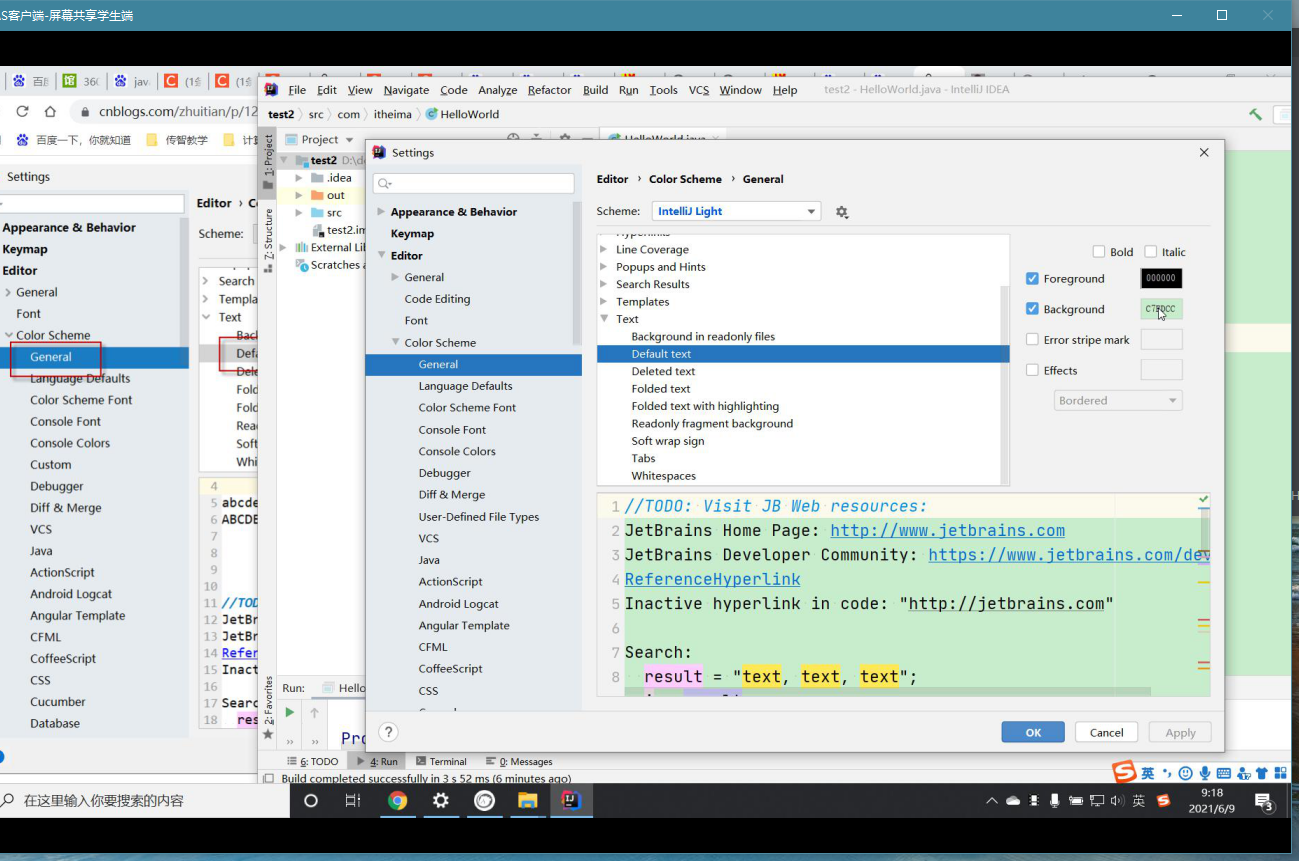Collapse the Color Scheme node arrow
This screenshot has height=861, width=1299.
coord(395,343)
